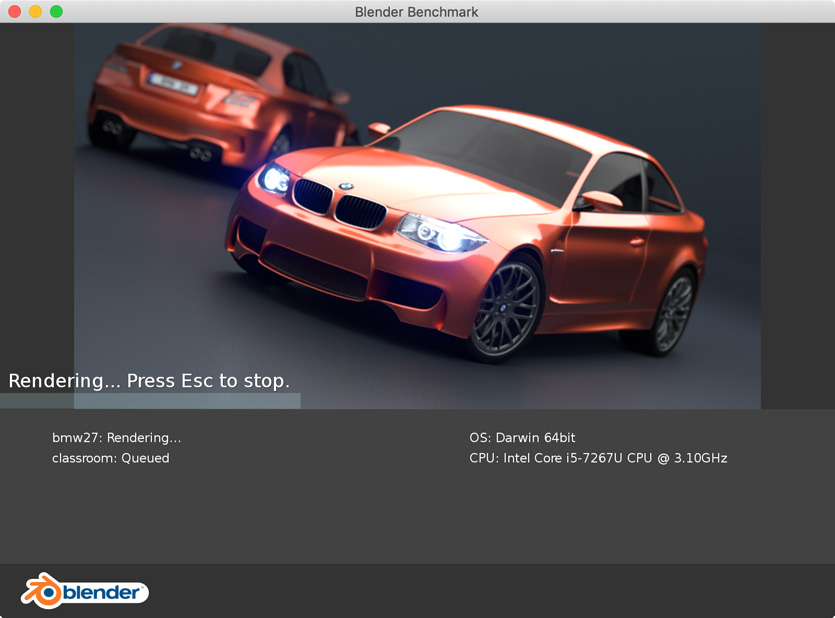Click the render progress bar
Image resolution: width=835 pixels, height=618 pixels.
click(150, 401)
